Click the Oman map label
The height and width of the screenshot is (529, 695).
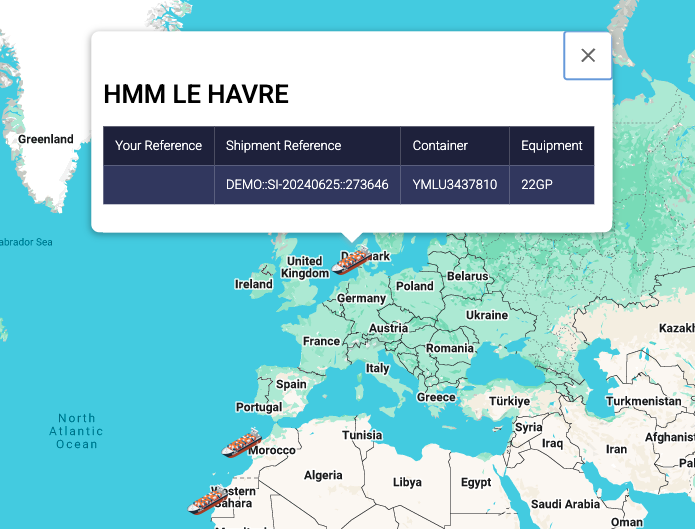pyautogui.click(x=627, y=522)
